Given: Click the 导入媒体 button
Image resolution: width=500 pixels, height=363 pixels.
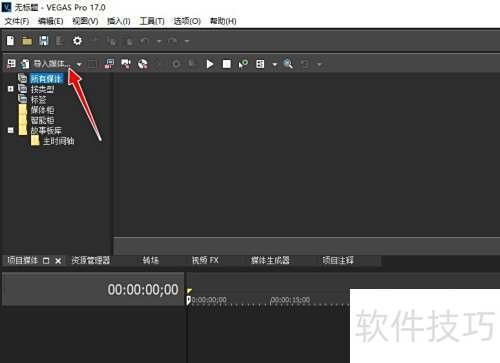Looking at the screenshot, I should click(x=47, y=64).
